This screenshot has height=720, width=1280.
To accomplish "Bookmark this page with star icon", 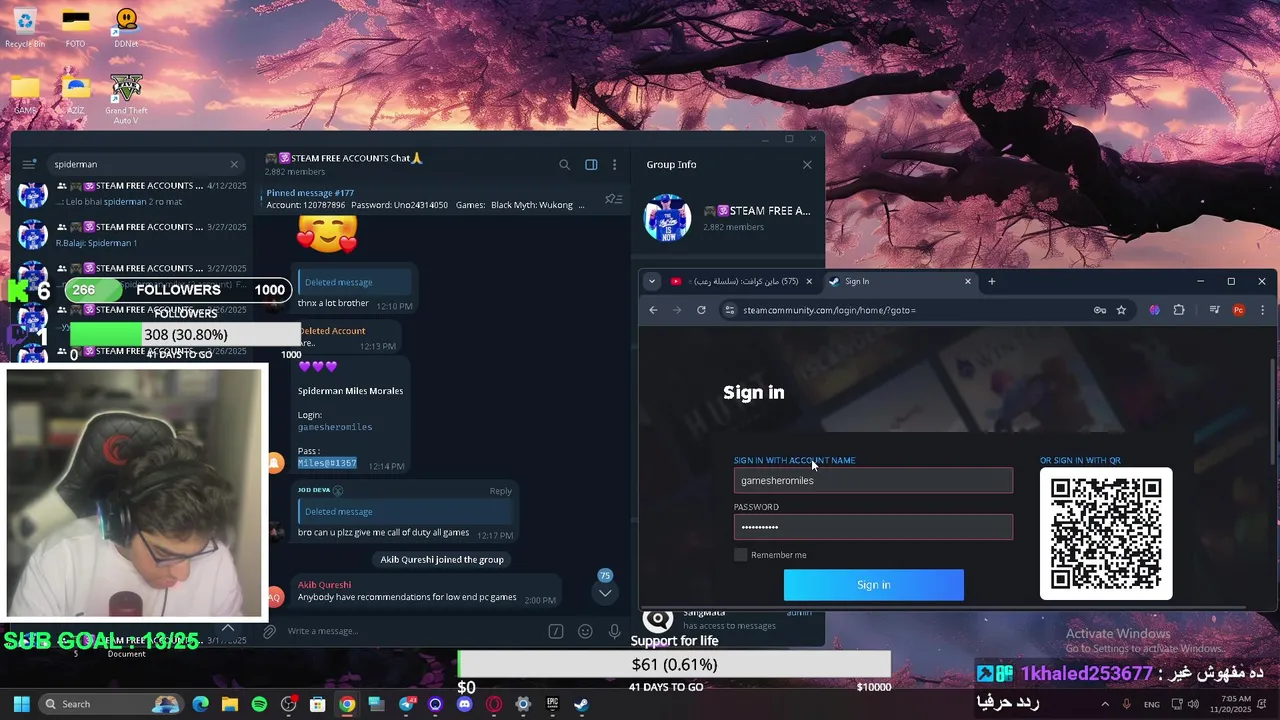I will click(1121, 310).
